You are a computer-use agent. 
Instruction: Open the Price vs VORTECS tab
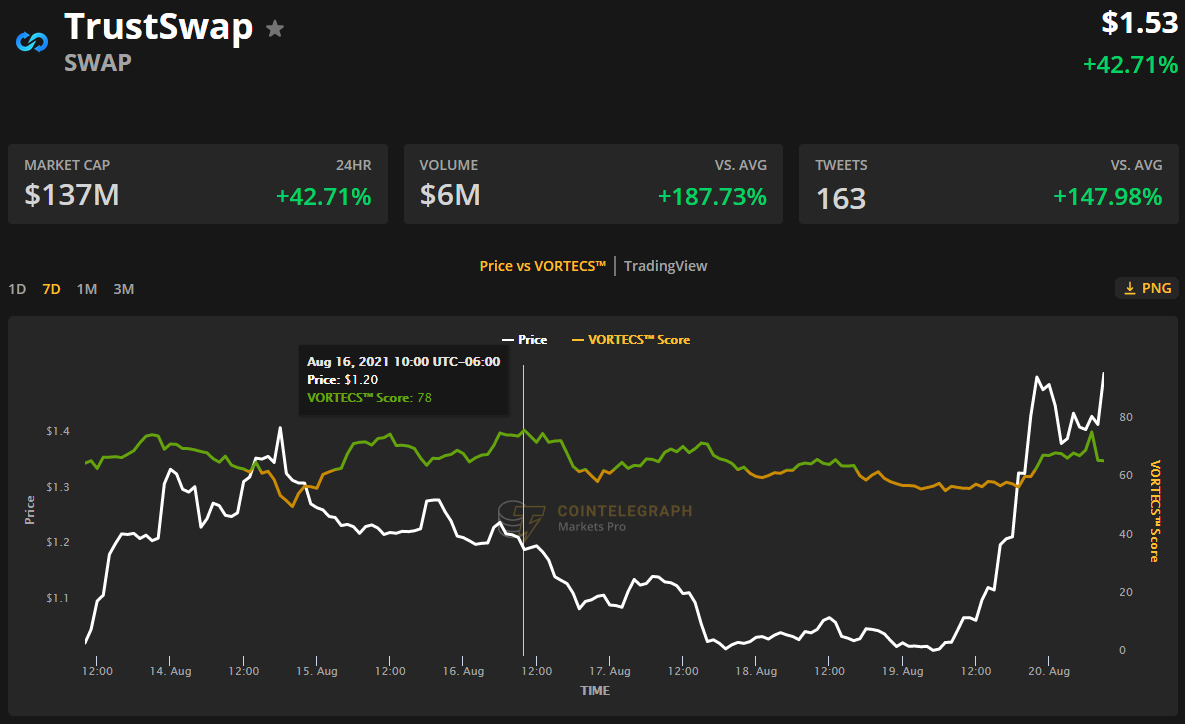click(542, 266)
